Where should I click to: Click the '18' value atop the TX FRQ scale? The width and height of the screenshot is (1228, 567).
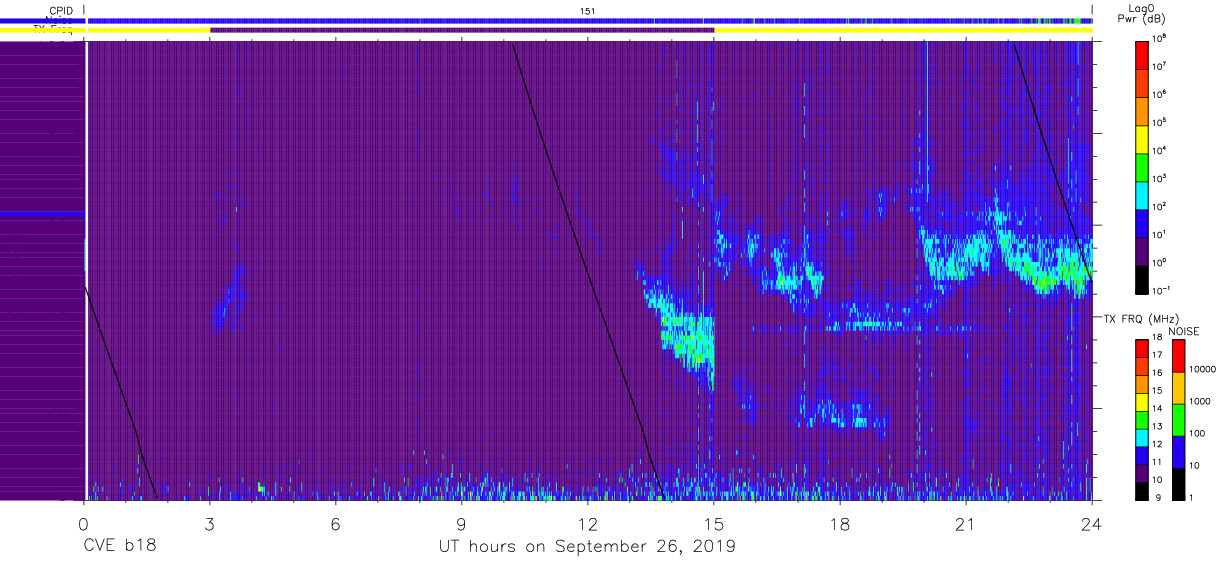[x=1159, y=338]
